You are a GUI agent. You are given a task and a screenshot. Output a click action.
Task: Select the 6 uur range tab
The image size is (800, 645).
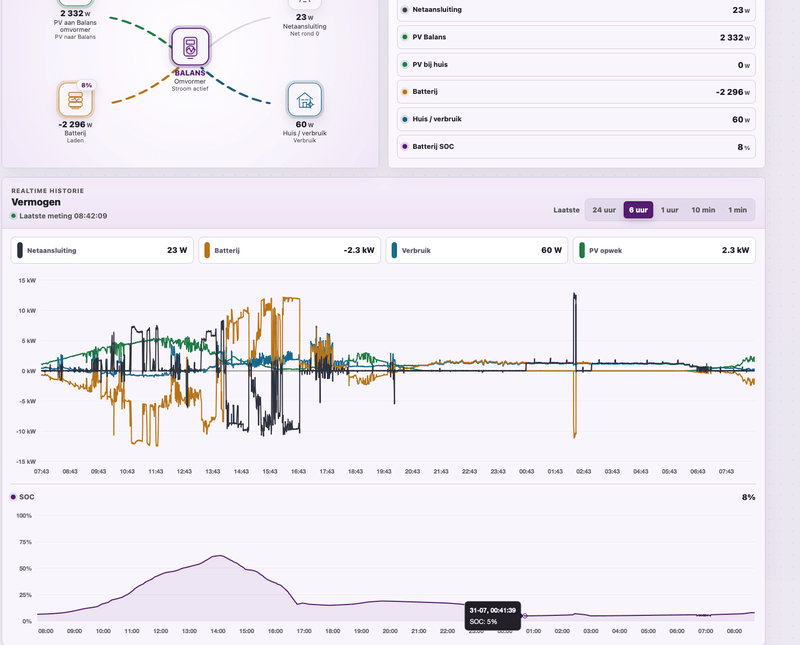pyautogui.click(x=638, y=210)
